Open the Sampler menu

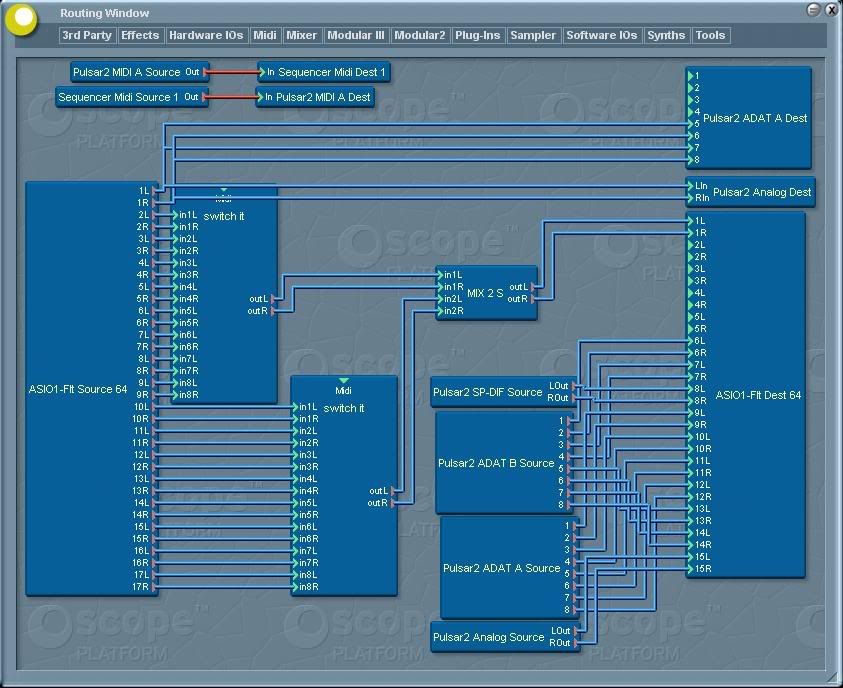[533, 35]
